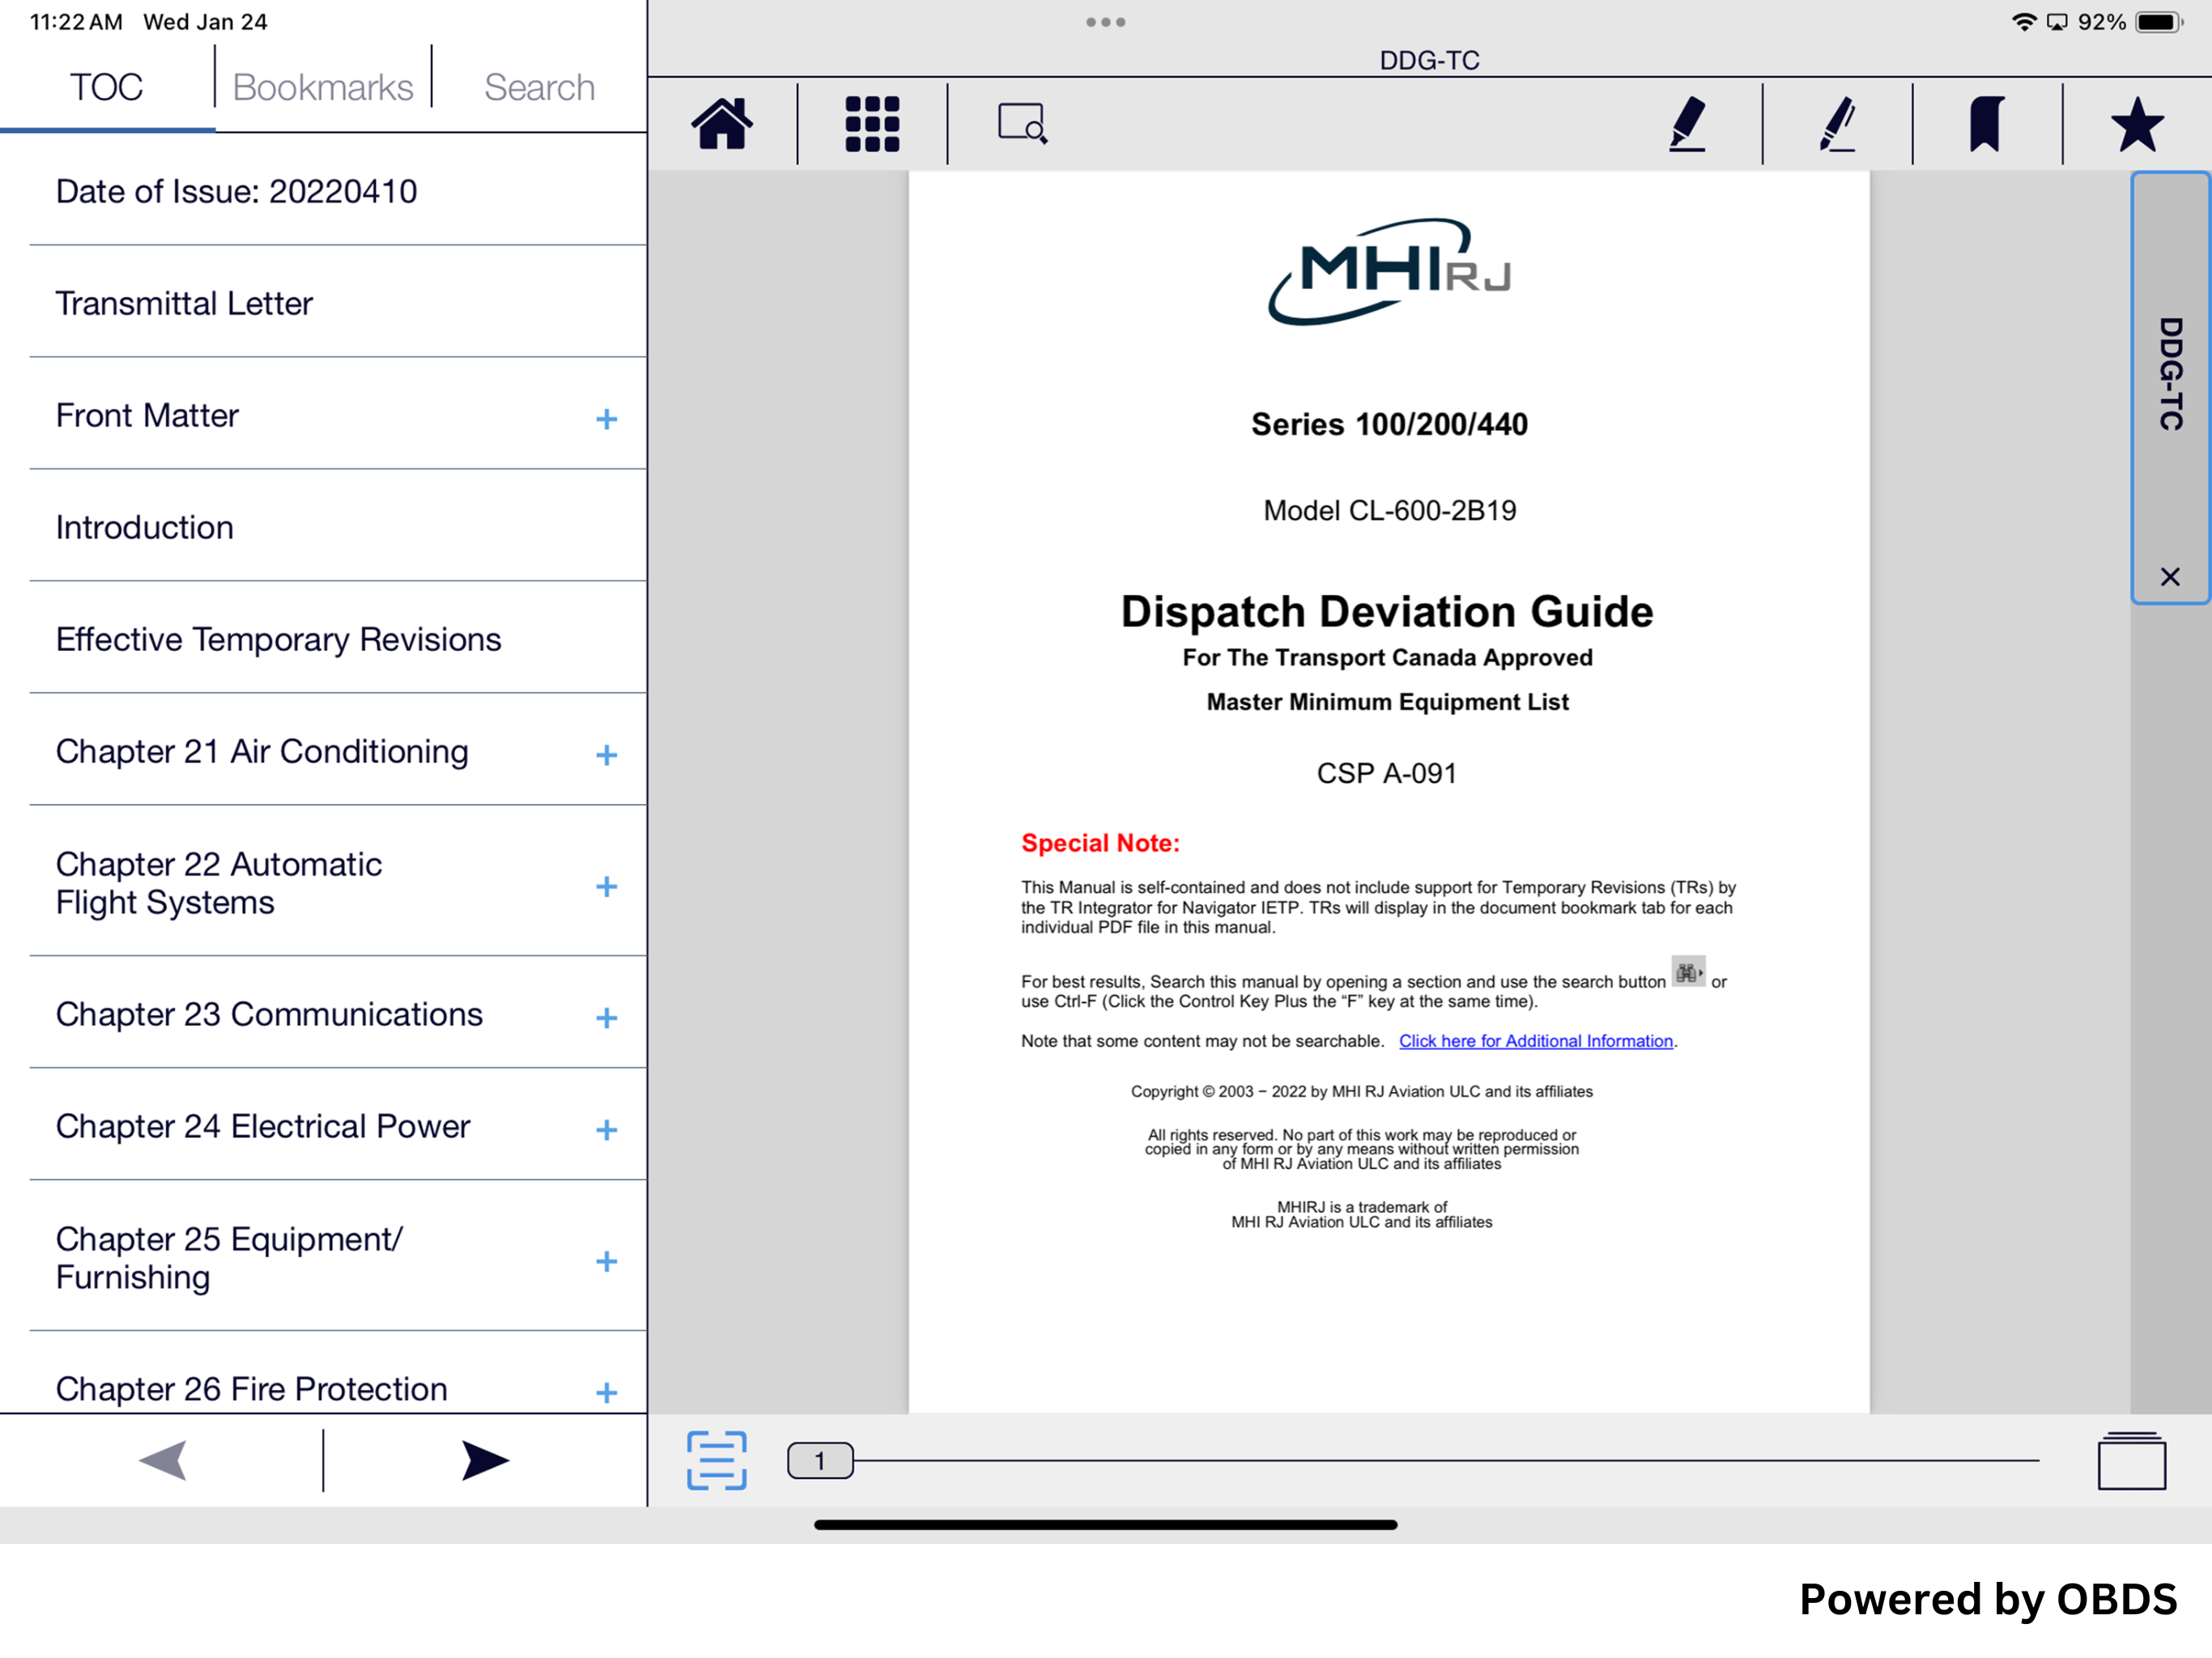This screenshot has width=2212, height=1658.
Task: Select the pen annotation tool
Action: click(x=1838, y=124)
